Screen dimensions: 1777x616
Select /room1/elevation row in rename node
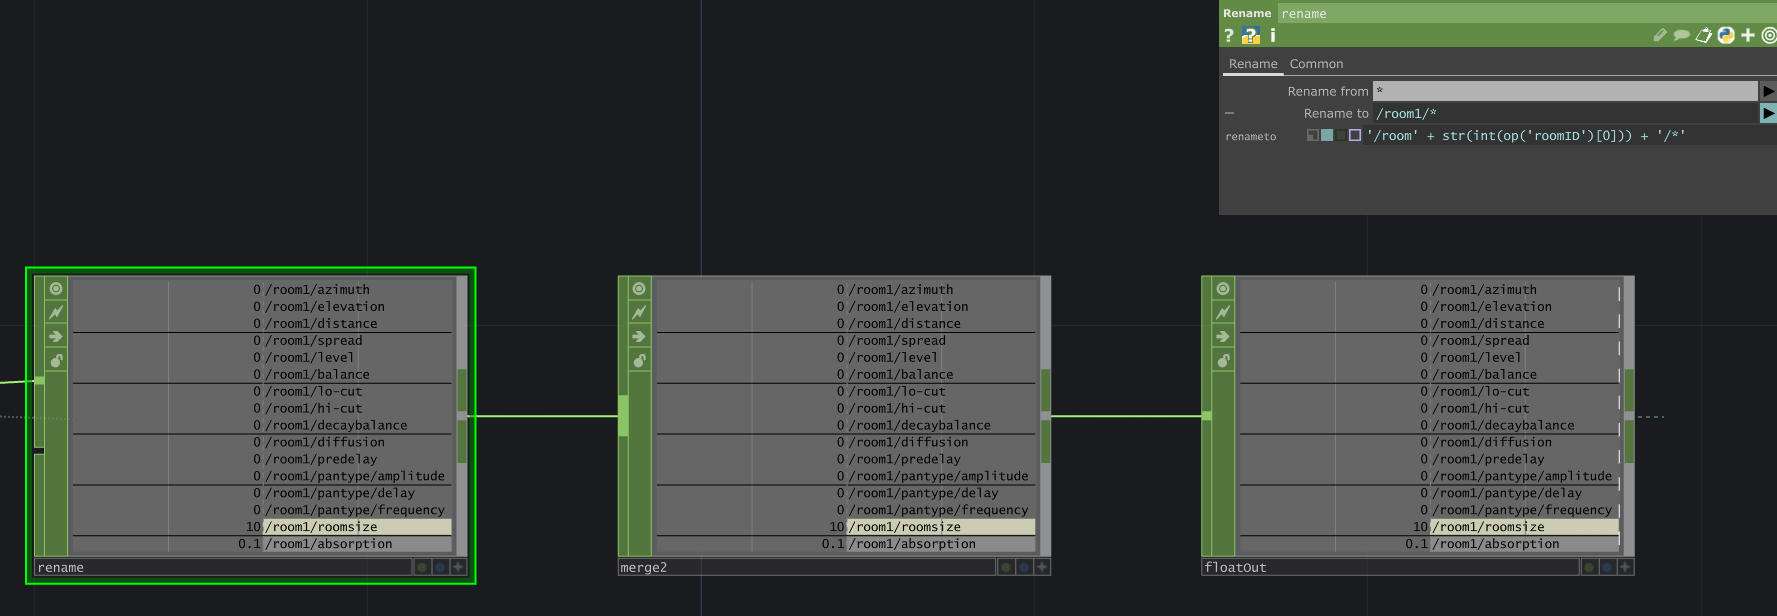tap(262, 307)
